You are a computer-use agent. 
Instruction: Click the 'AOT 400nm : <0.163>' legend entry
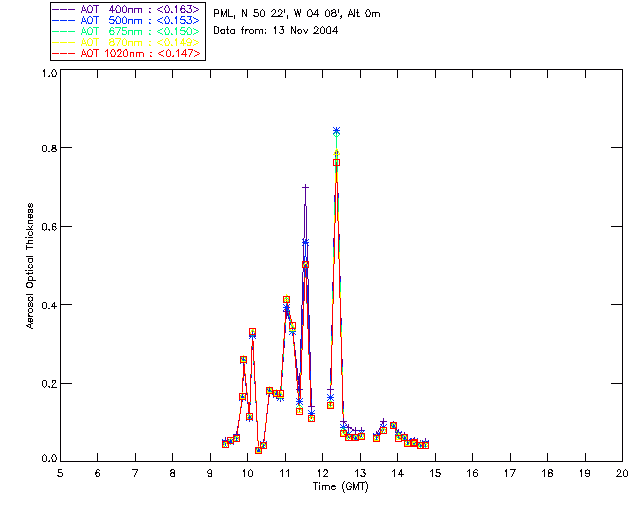pos(127,9)
